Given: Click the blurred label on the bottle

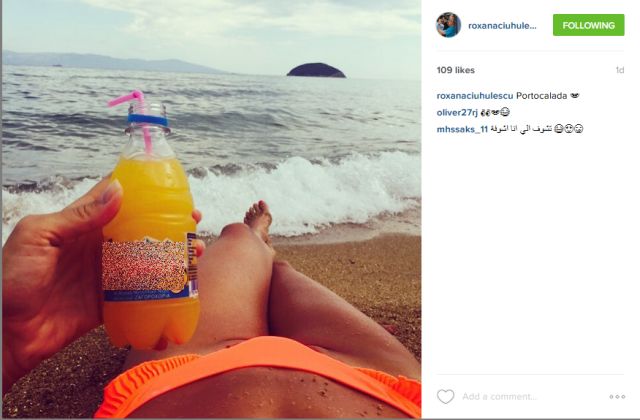Looking at the screenshot, I should coord(144,265).
